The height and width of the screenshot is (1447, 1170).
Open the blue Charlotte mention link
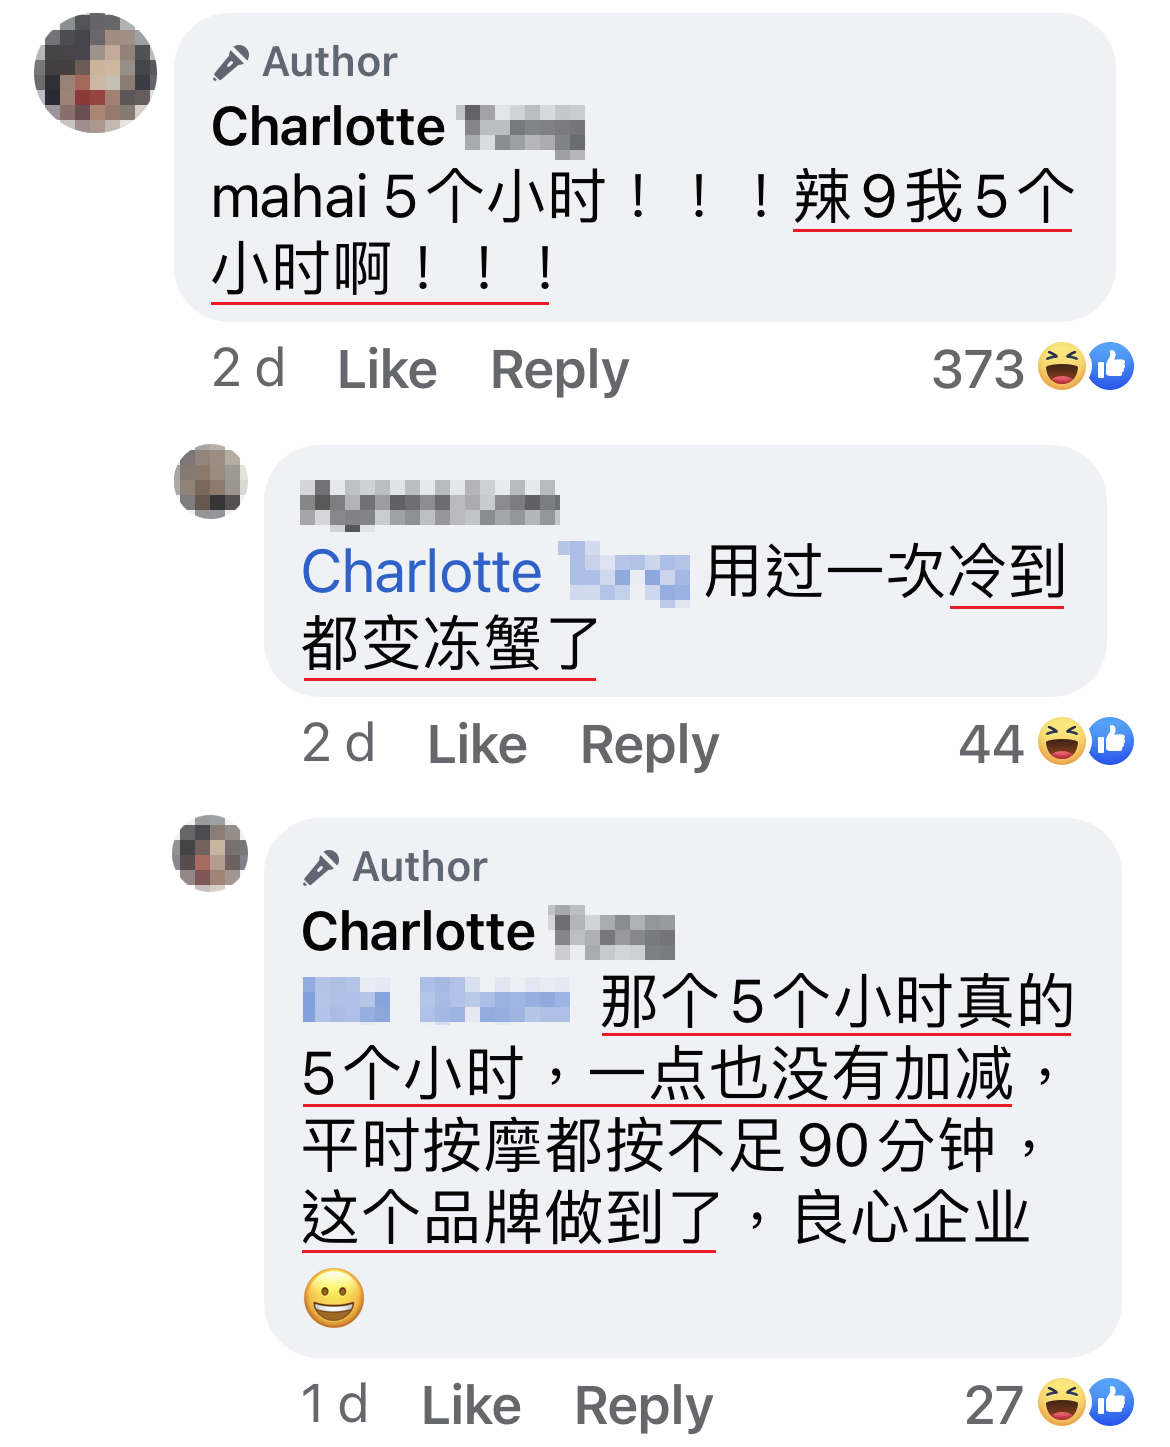tap(496, 573)
